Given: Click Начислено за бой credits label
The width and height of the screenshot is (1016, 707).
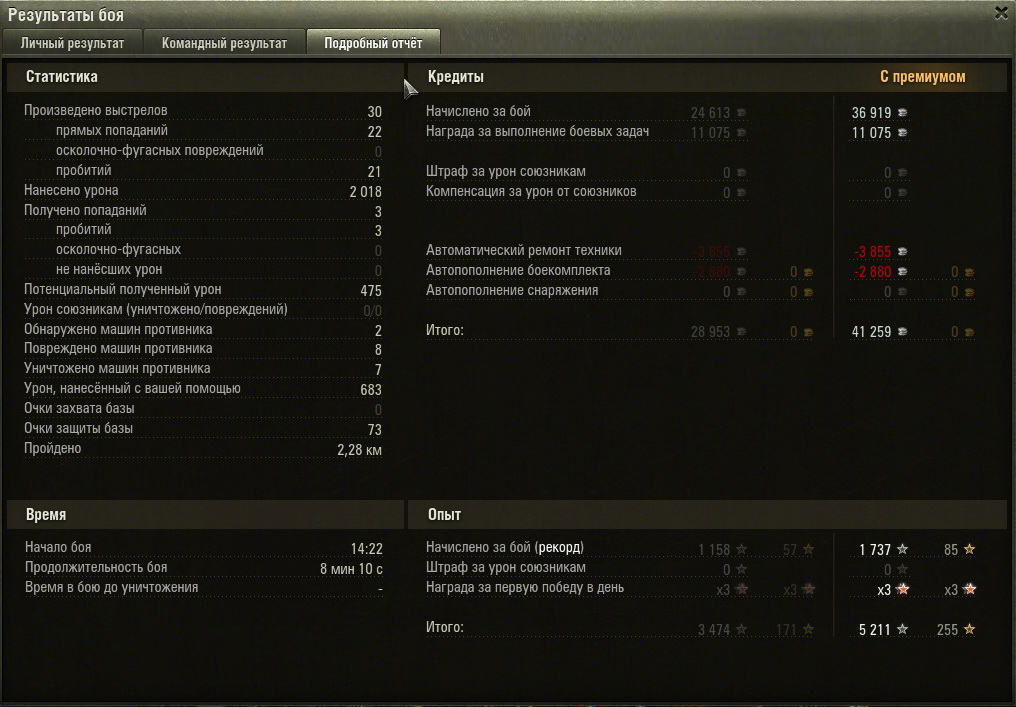Looking at the screenshot, I should pyautogui.click(x=478, y=111).
